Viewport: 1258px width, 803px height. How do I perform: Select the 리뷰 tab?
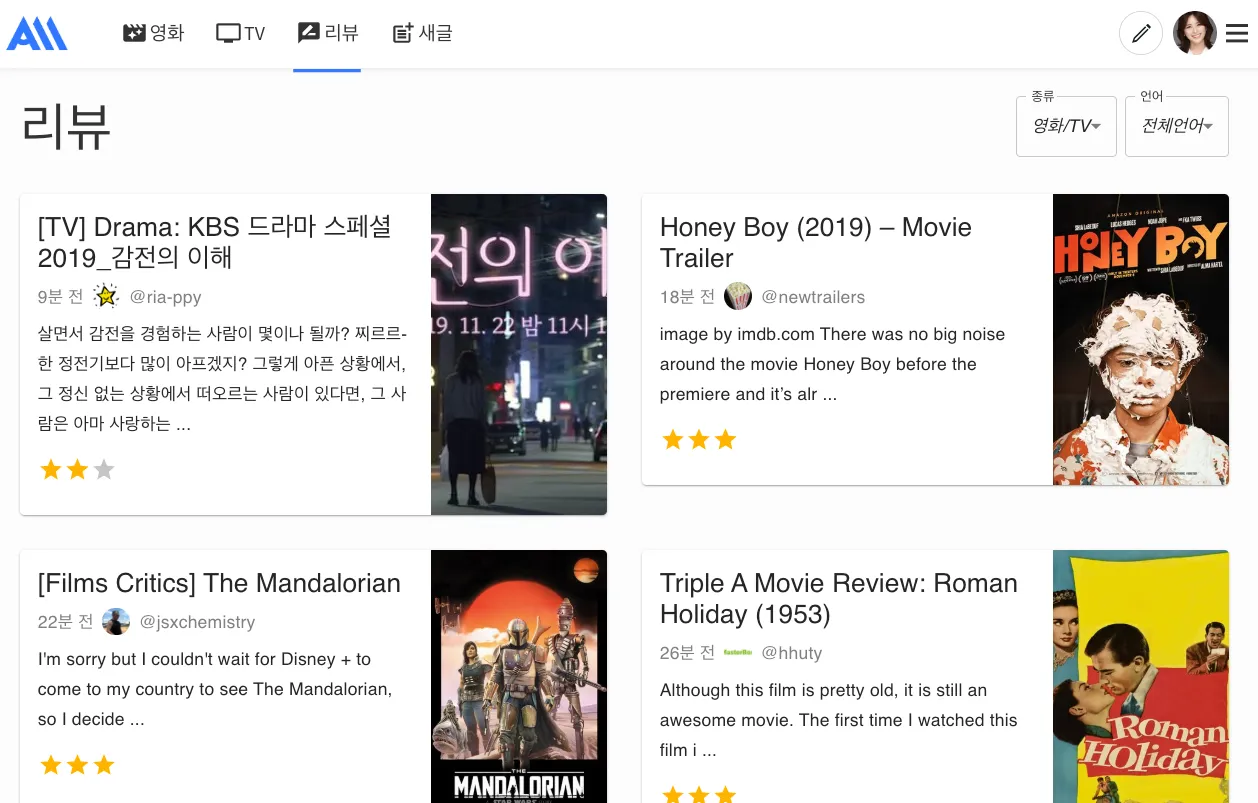(x=328, y=33)
